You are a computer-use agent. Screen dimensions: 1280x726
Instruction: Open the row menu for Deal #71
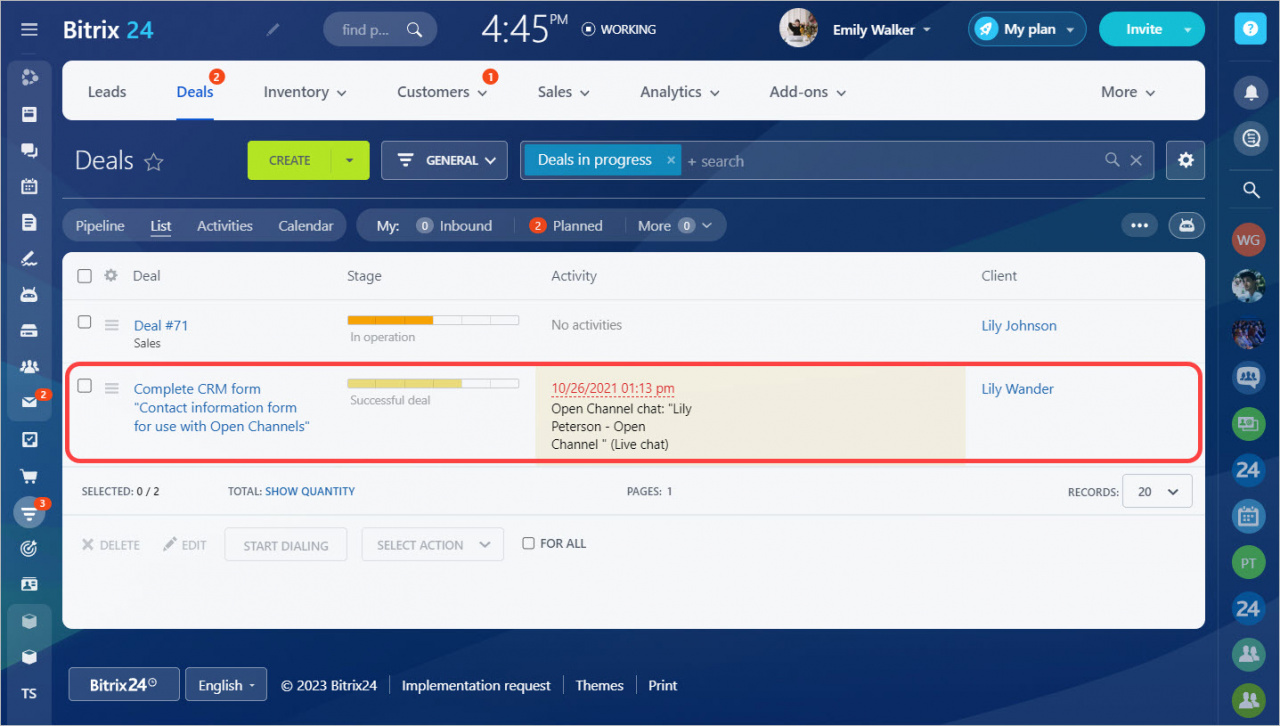(112, 325)
